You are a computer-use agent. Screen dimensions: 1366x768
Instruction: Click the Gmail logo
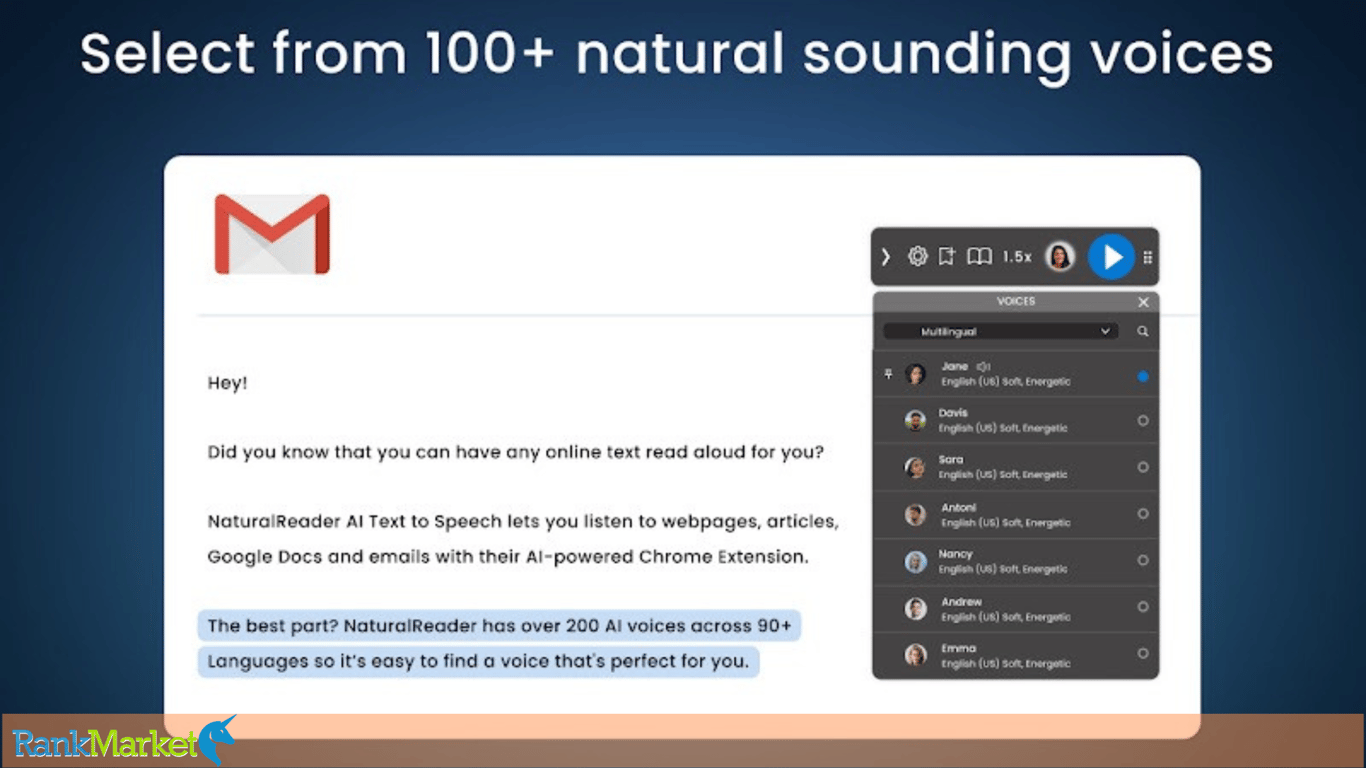[x=272, y=234]
